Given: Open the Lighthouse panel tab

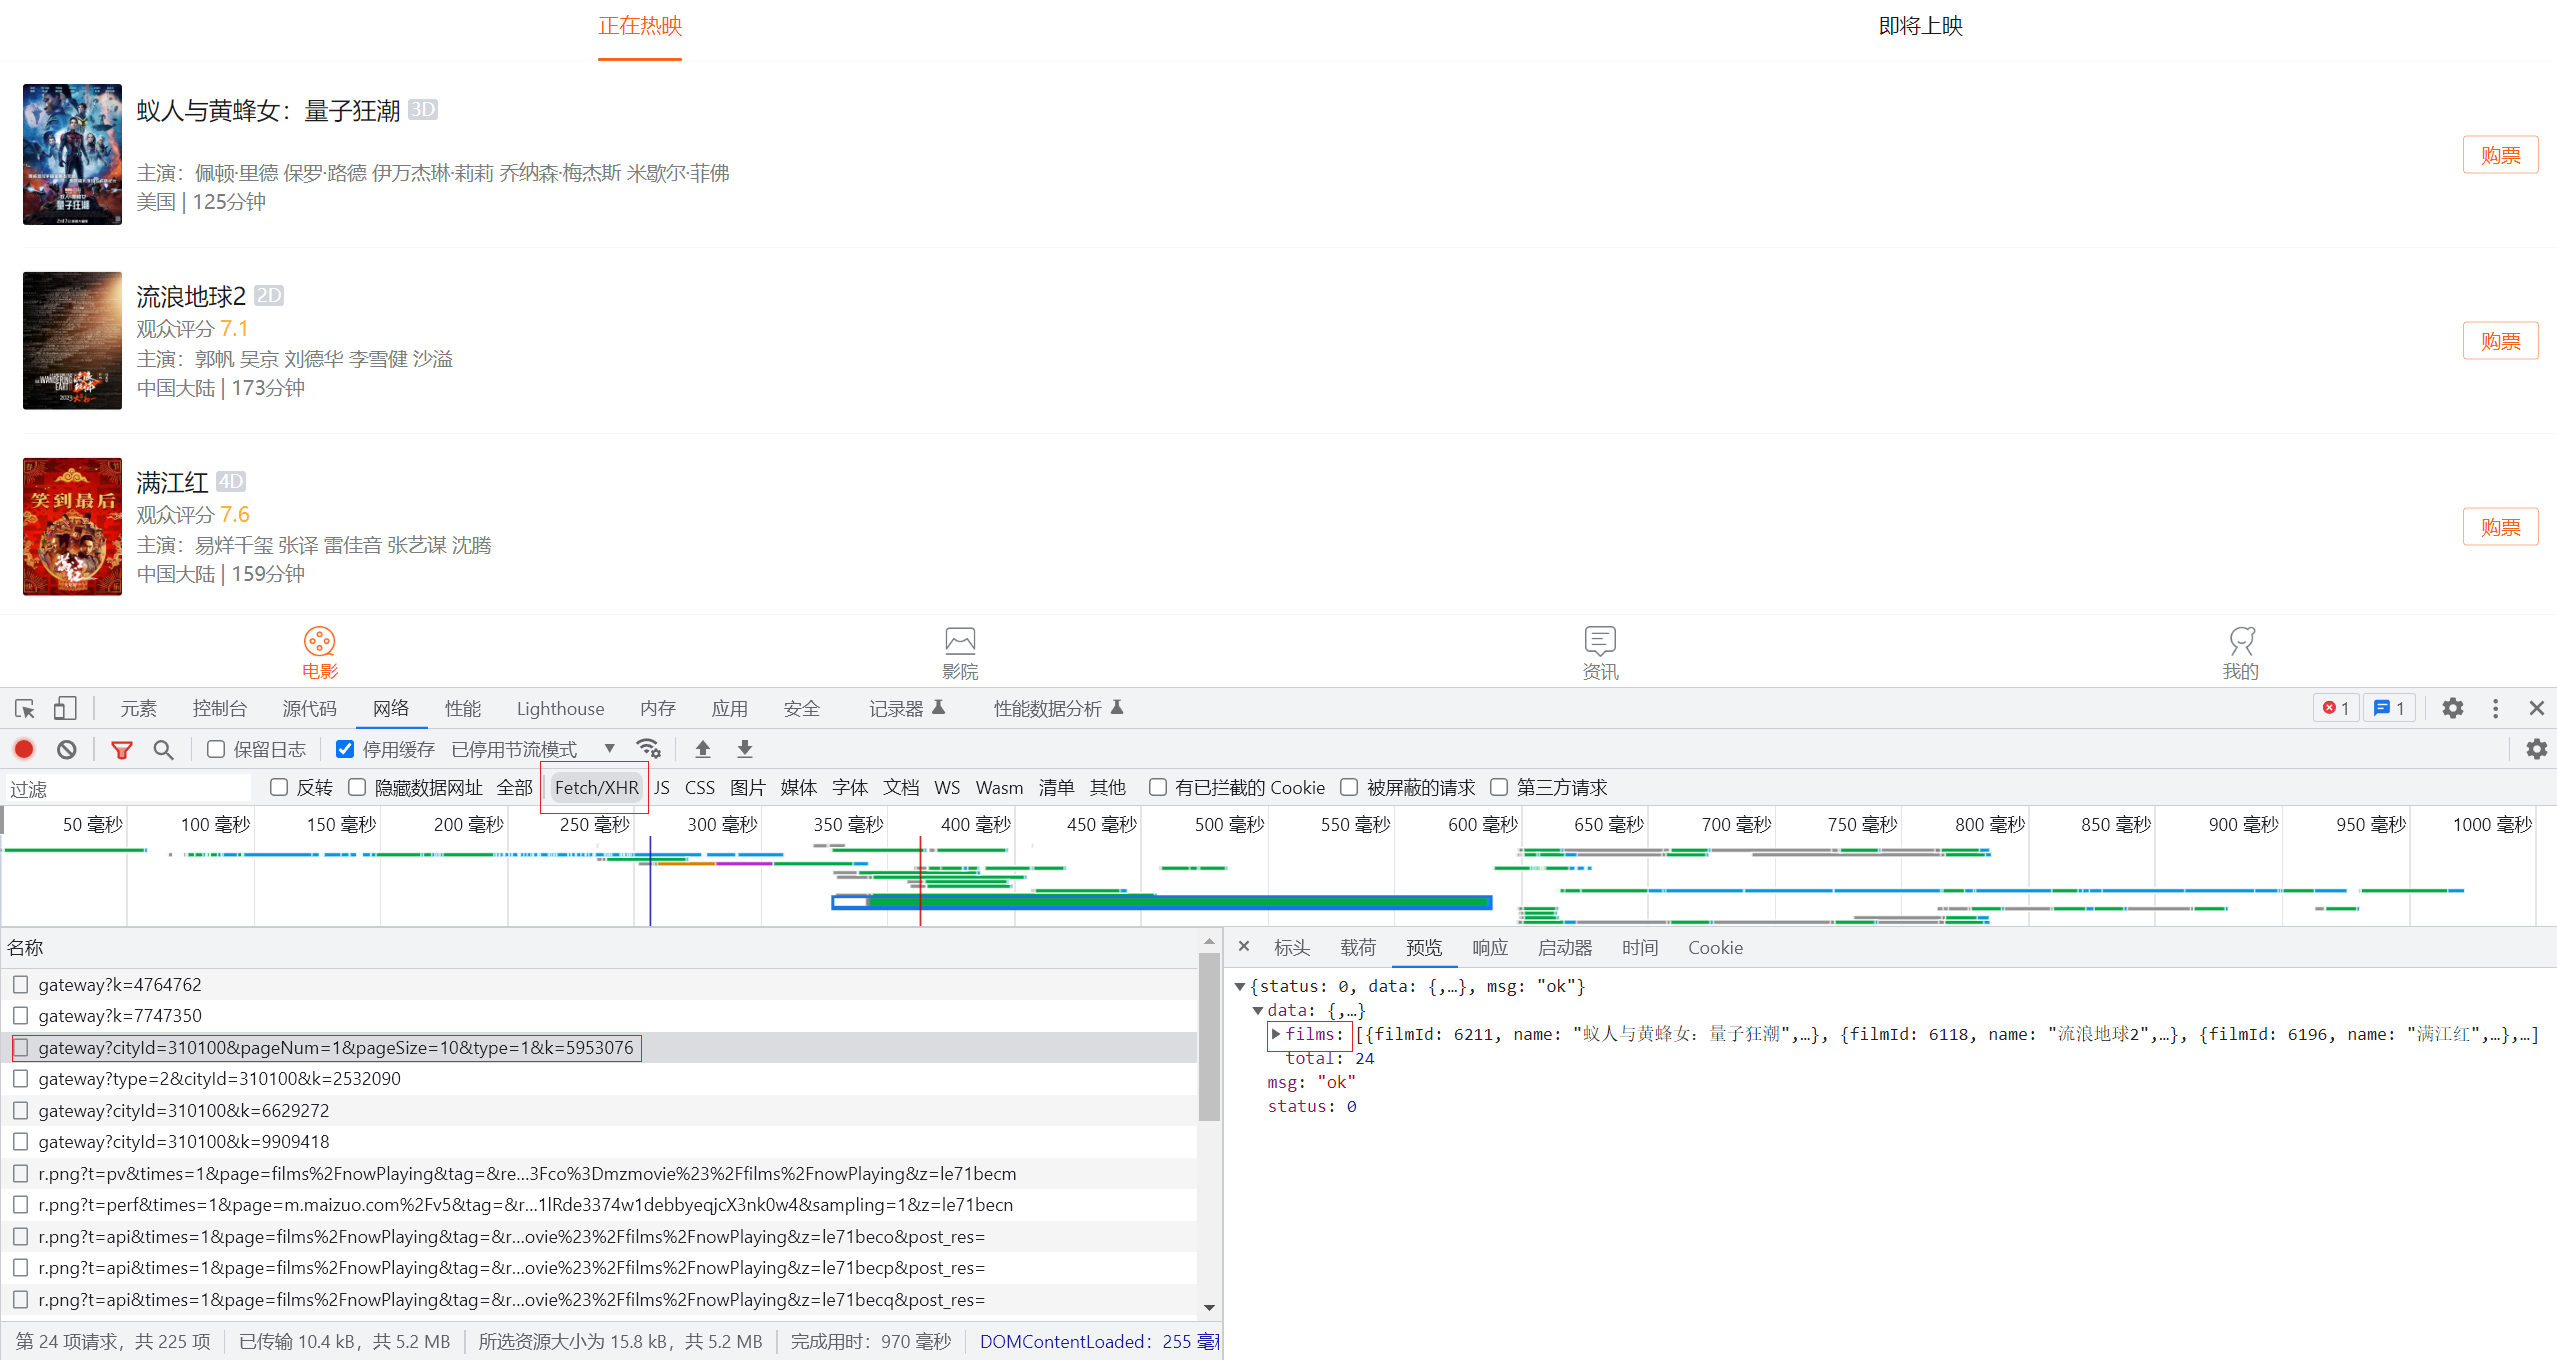Looking at the screenshot, I should [x=560, y=708].
